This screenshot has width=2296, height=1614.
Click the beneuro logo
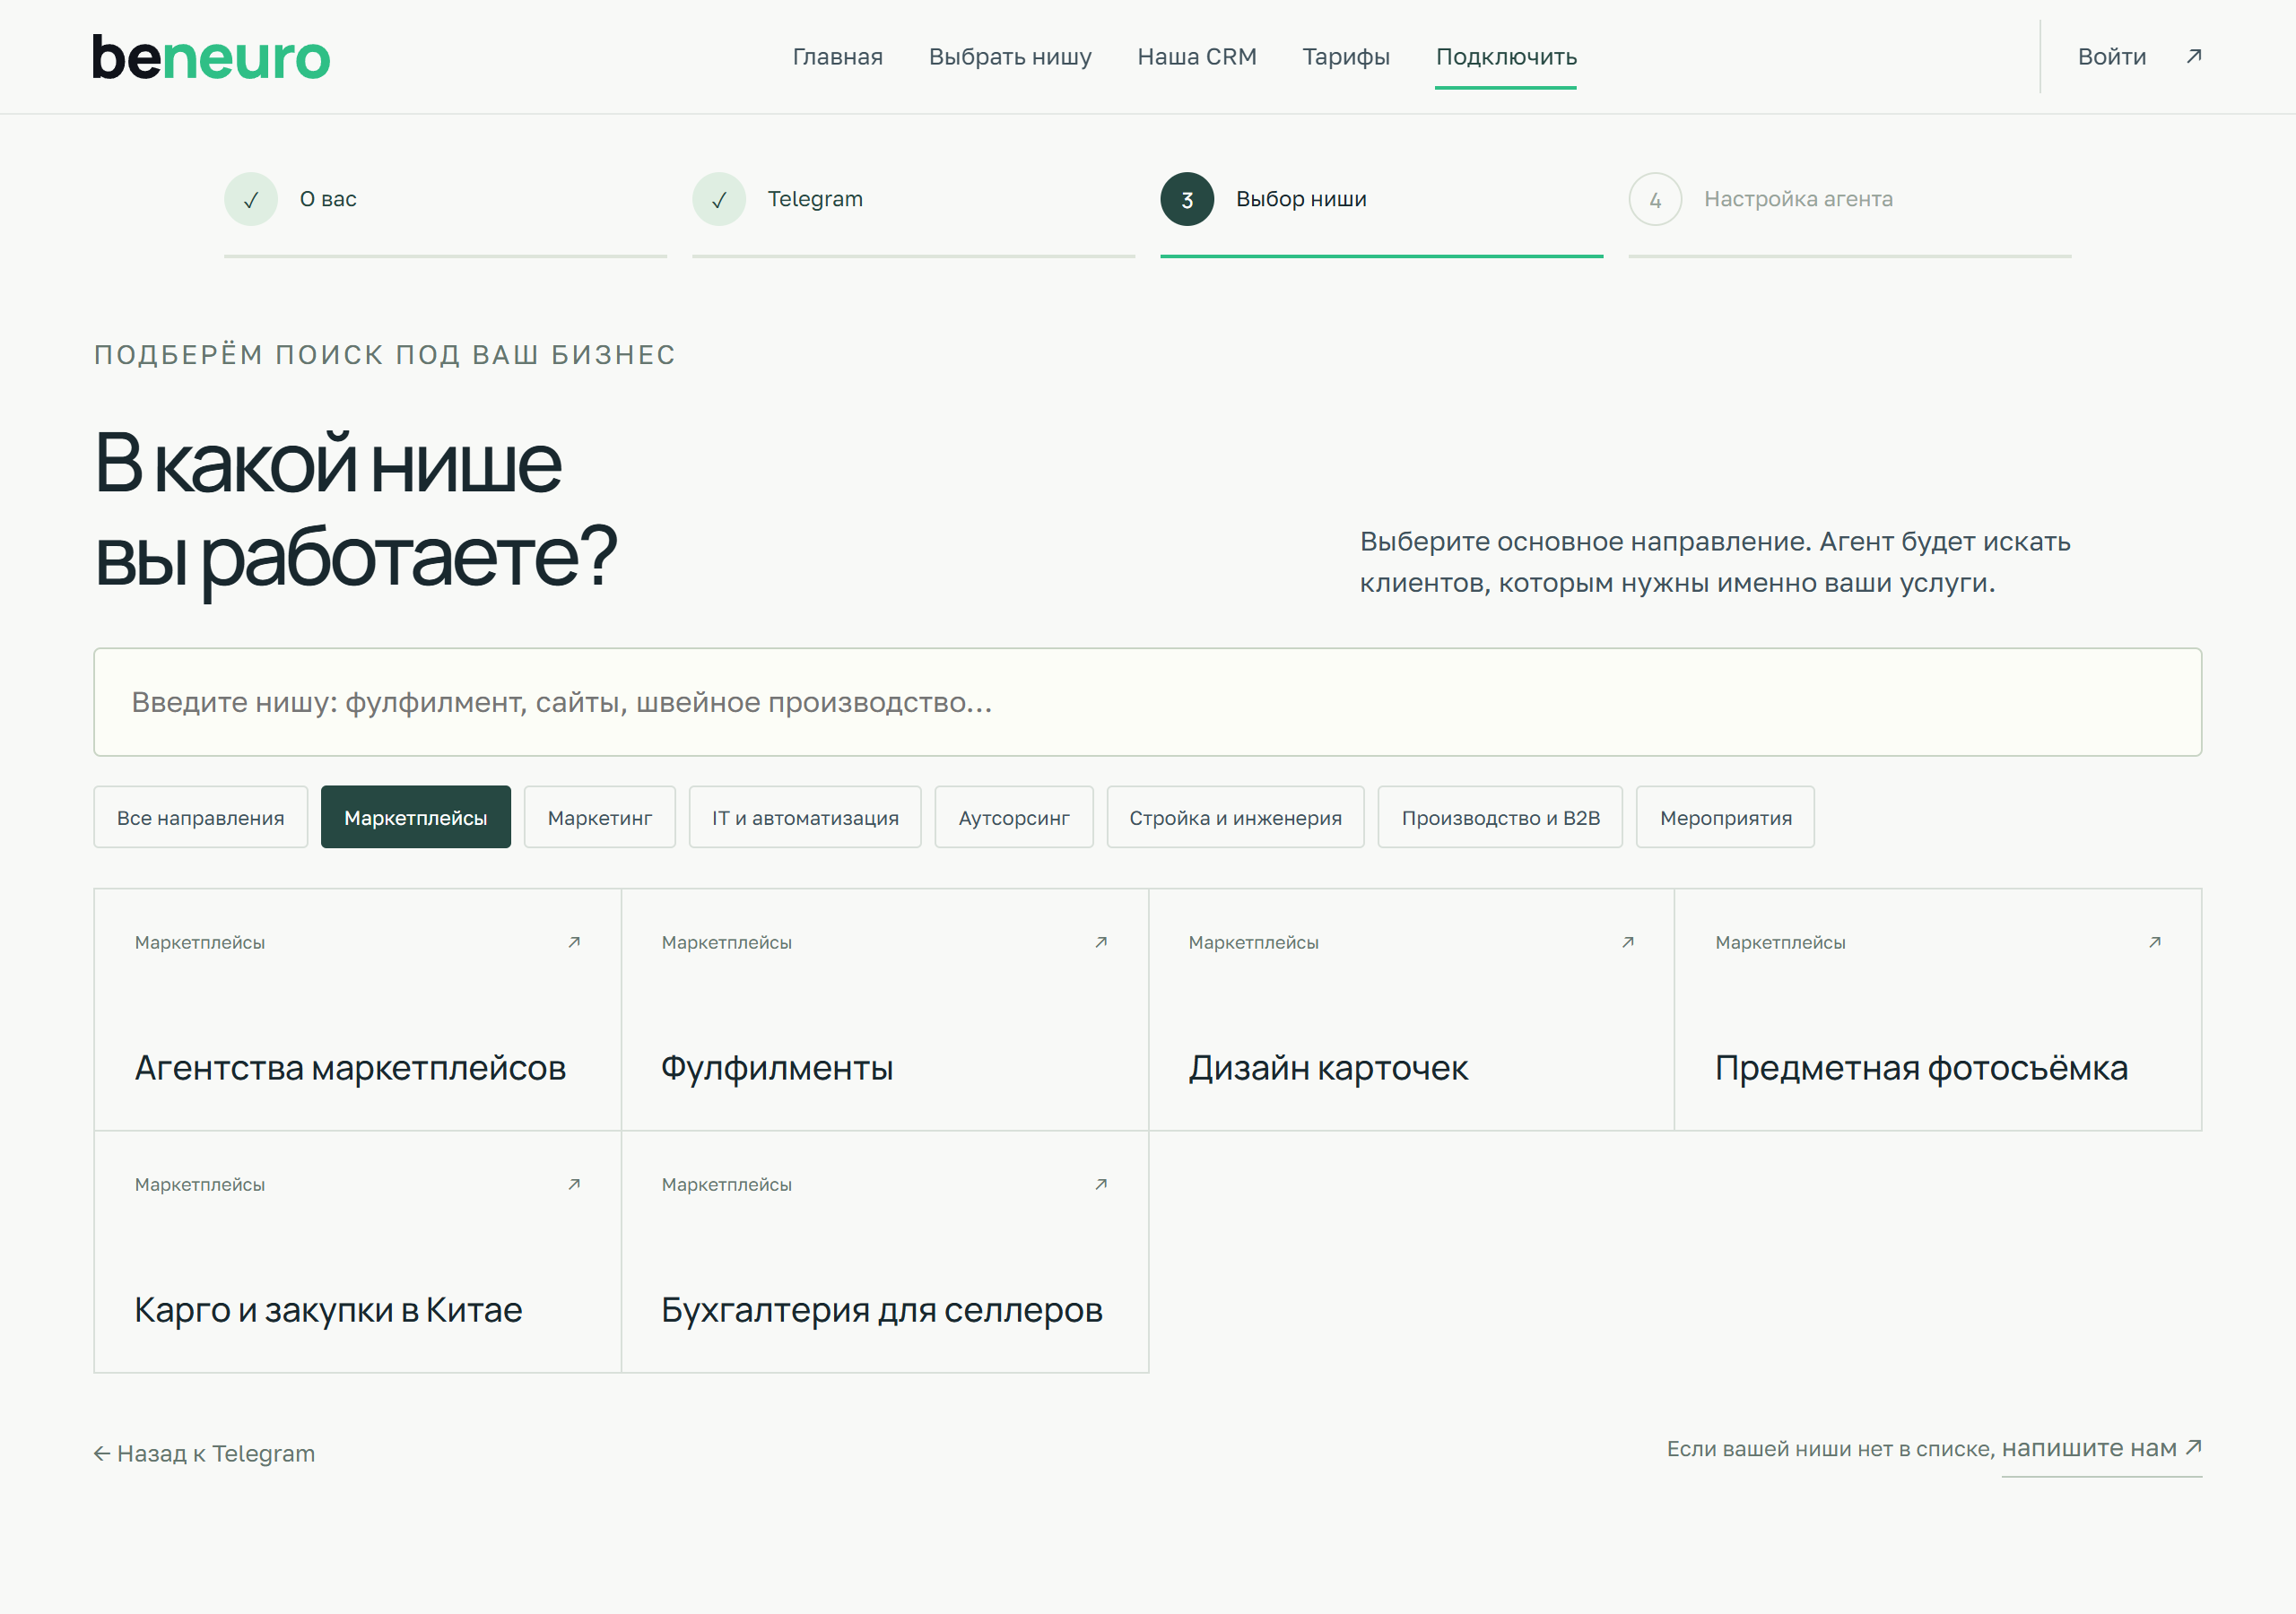coord(211,58)
